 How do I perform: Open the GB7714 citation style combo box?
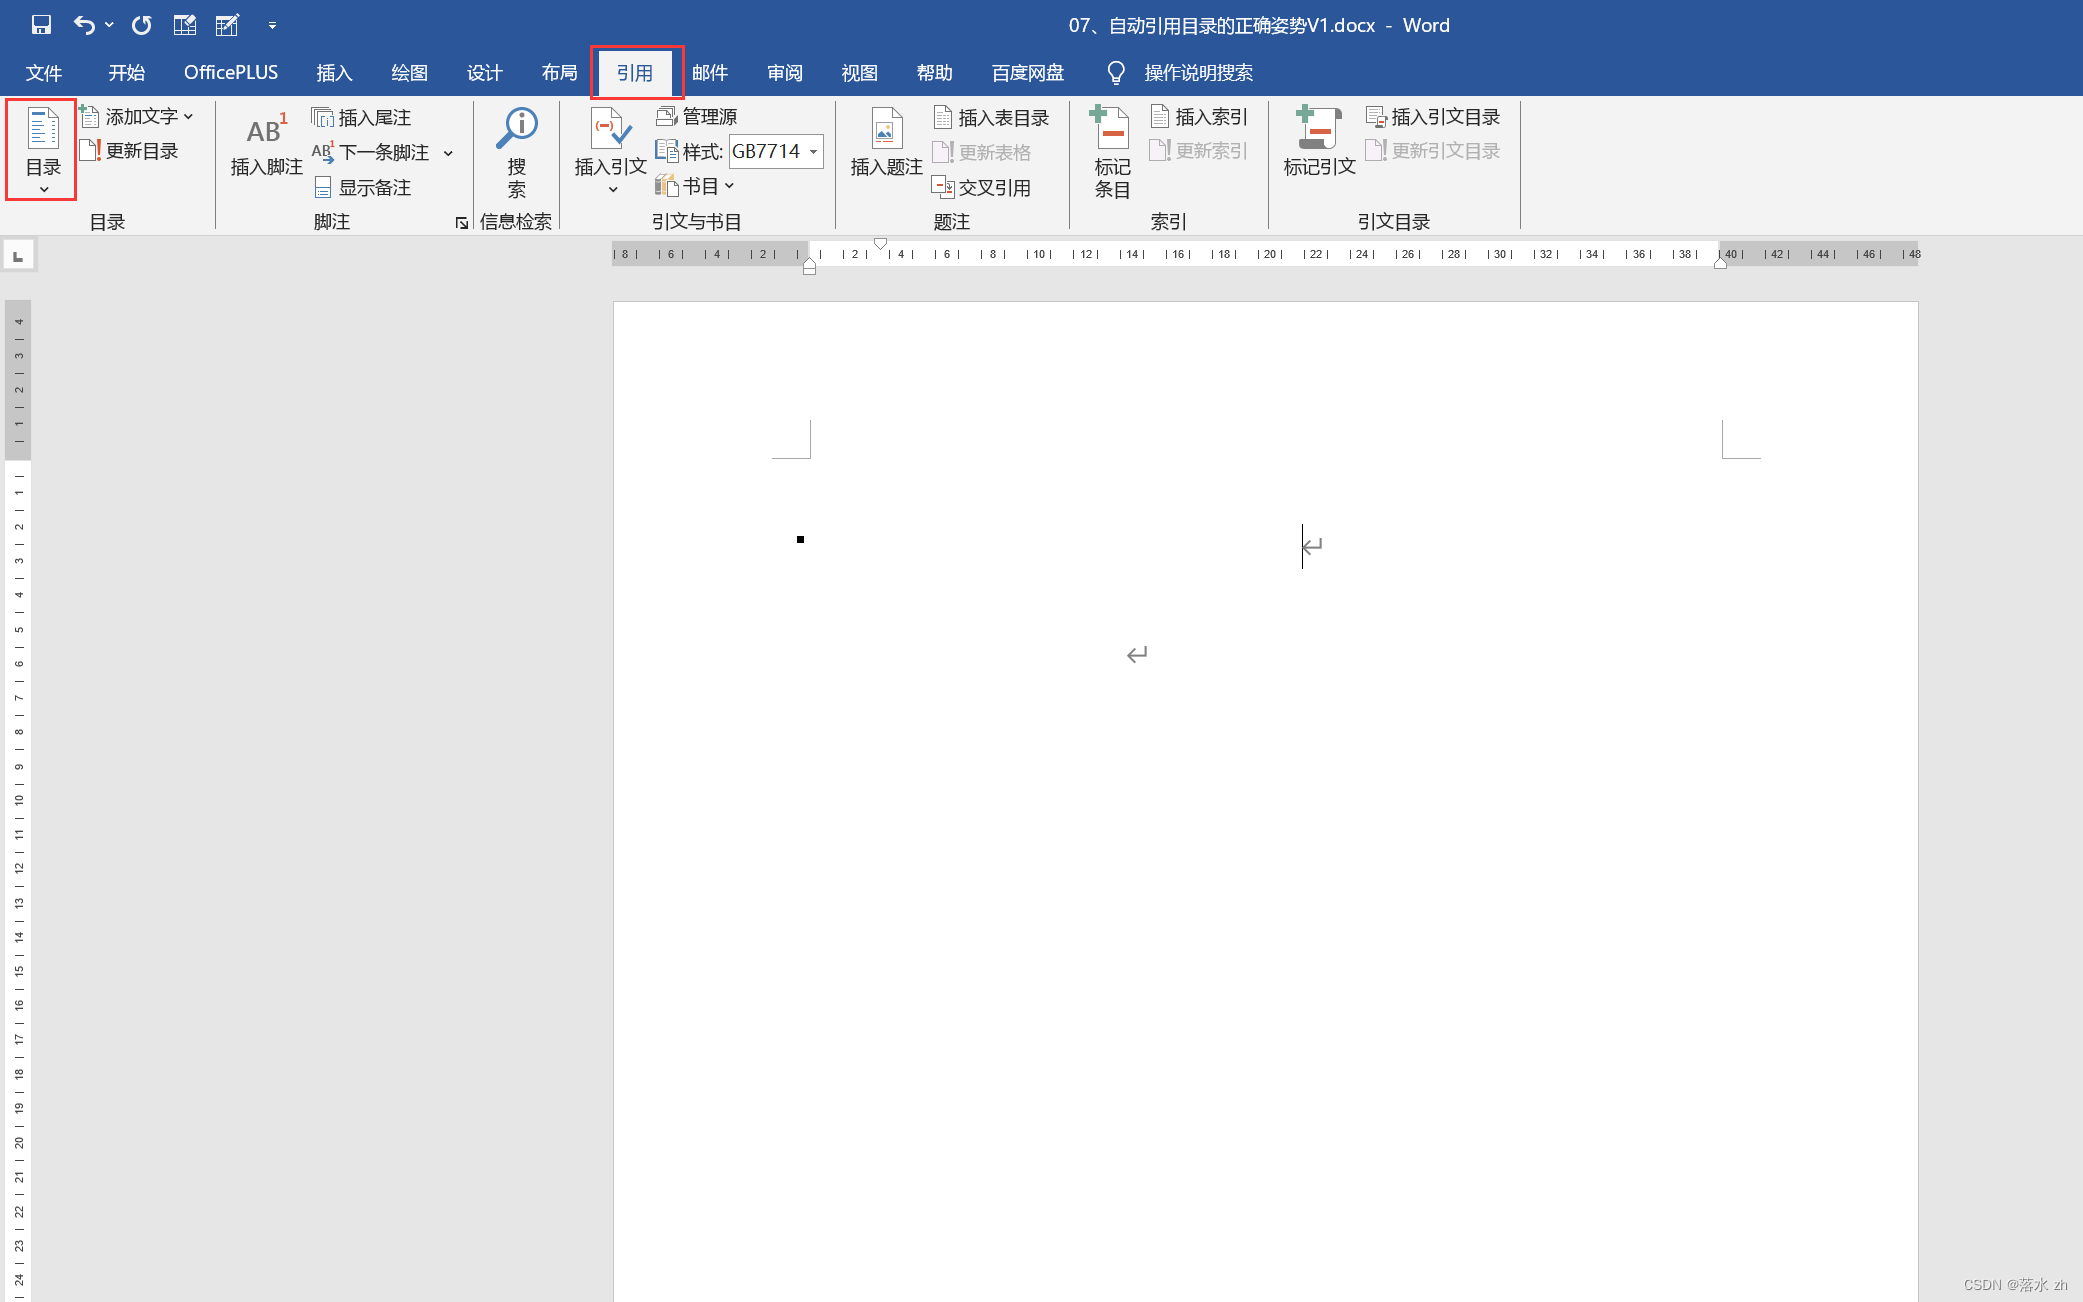tap(776, 151)
